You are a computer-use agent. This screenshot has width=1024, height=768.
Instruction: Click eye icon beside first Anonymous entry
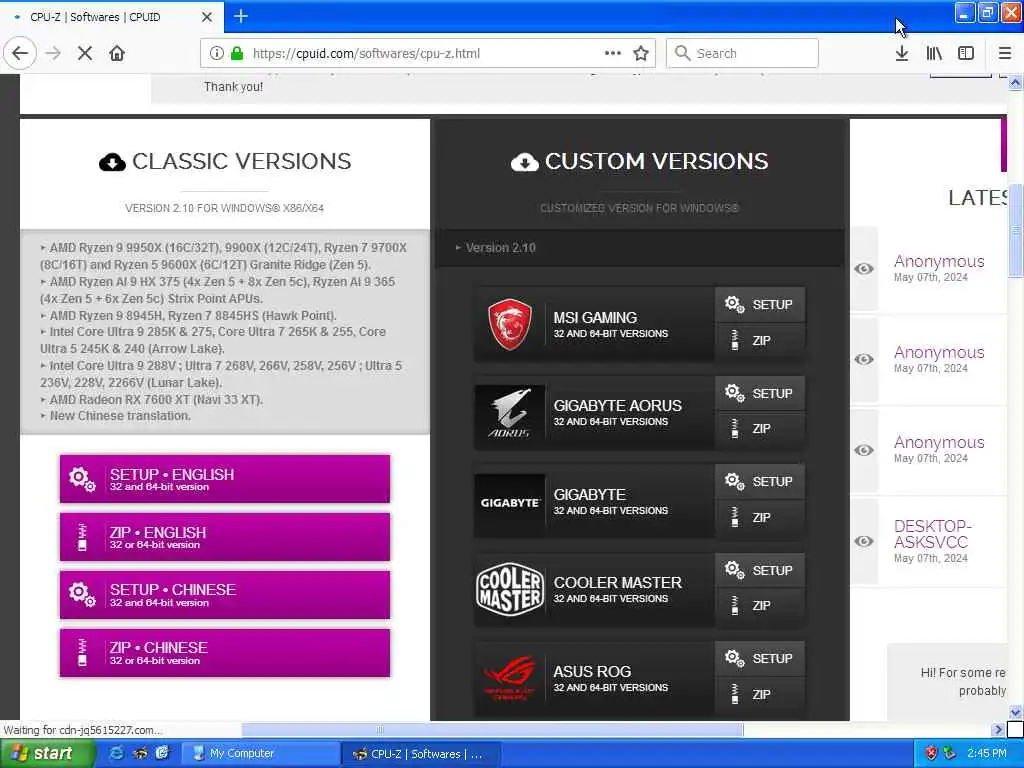tap(864, 268)
